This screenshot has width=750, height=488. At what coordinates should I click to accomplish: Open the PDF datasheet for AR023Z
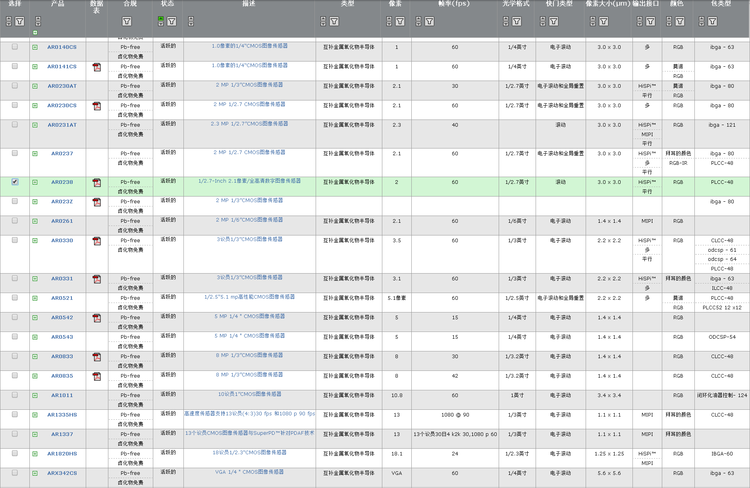point(97,202)
